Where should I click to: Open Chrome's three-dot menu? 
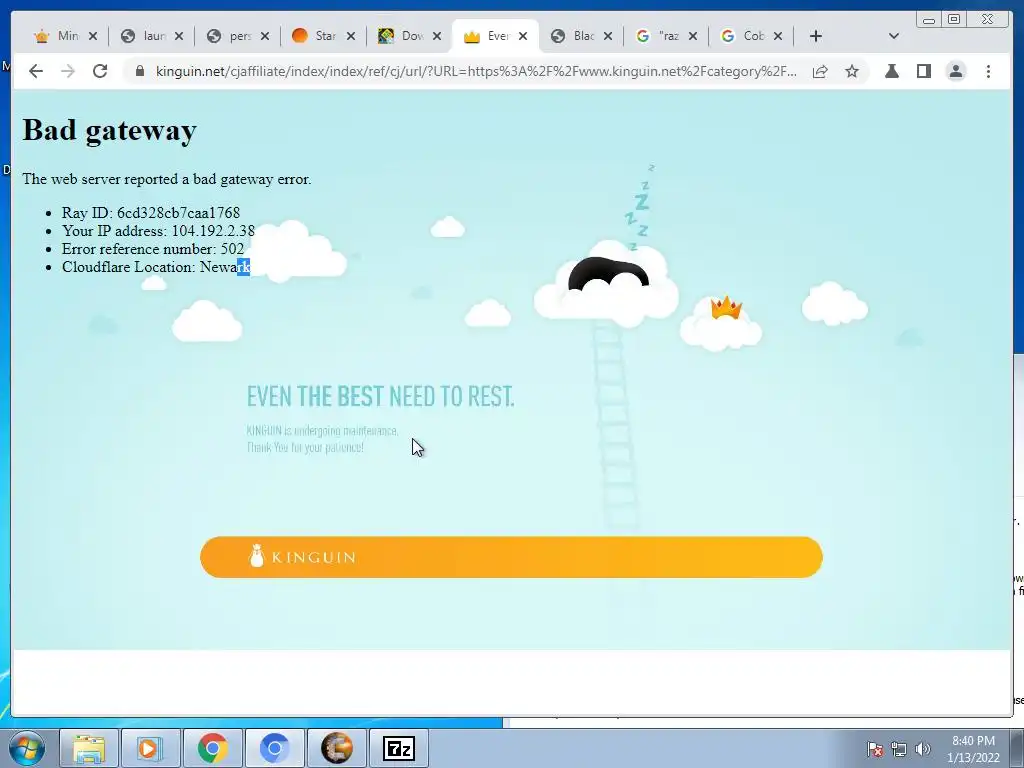click(988, 71)
